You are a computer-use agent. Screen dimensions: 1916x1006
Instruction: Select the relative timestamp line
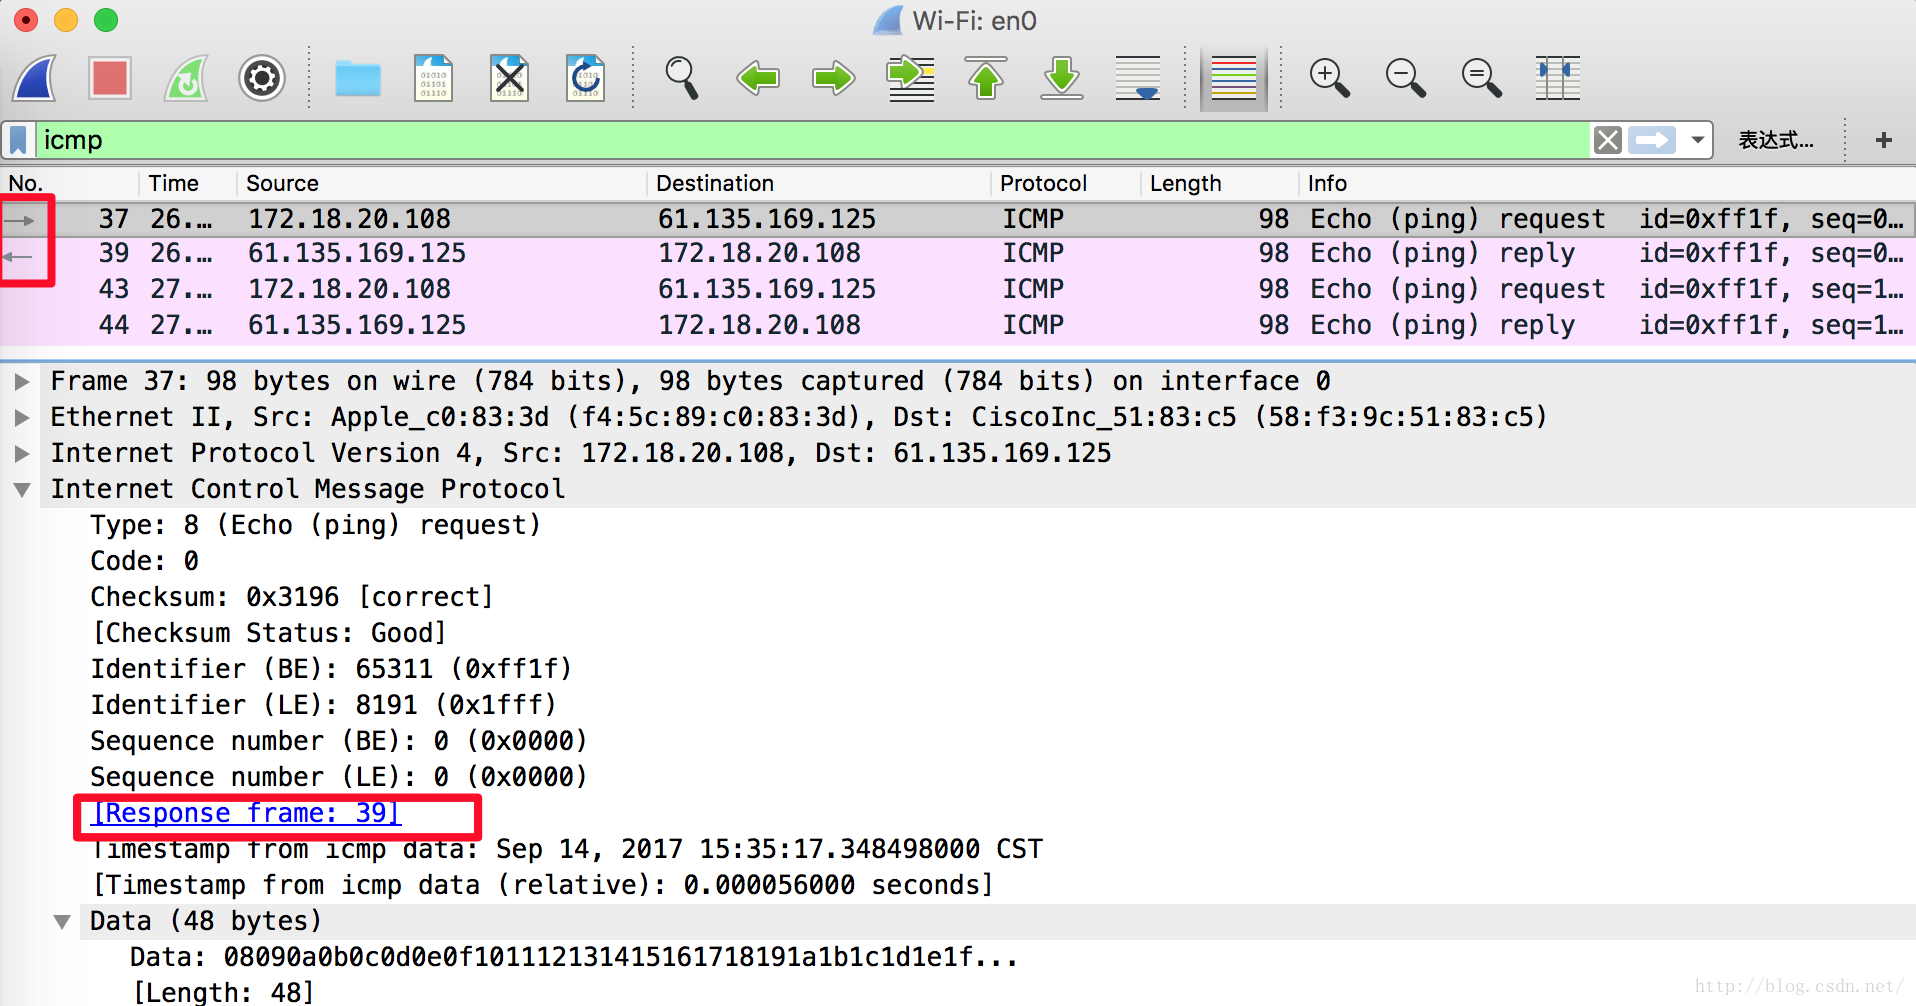542,885
